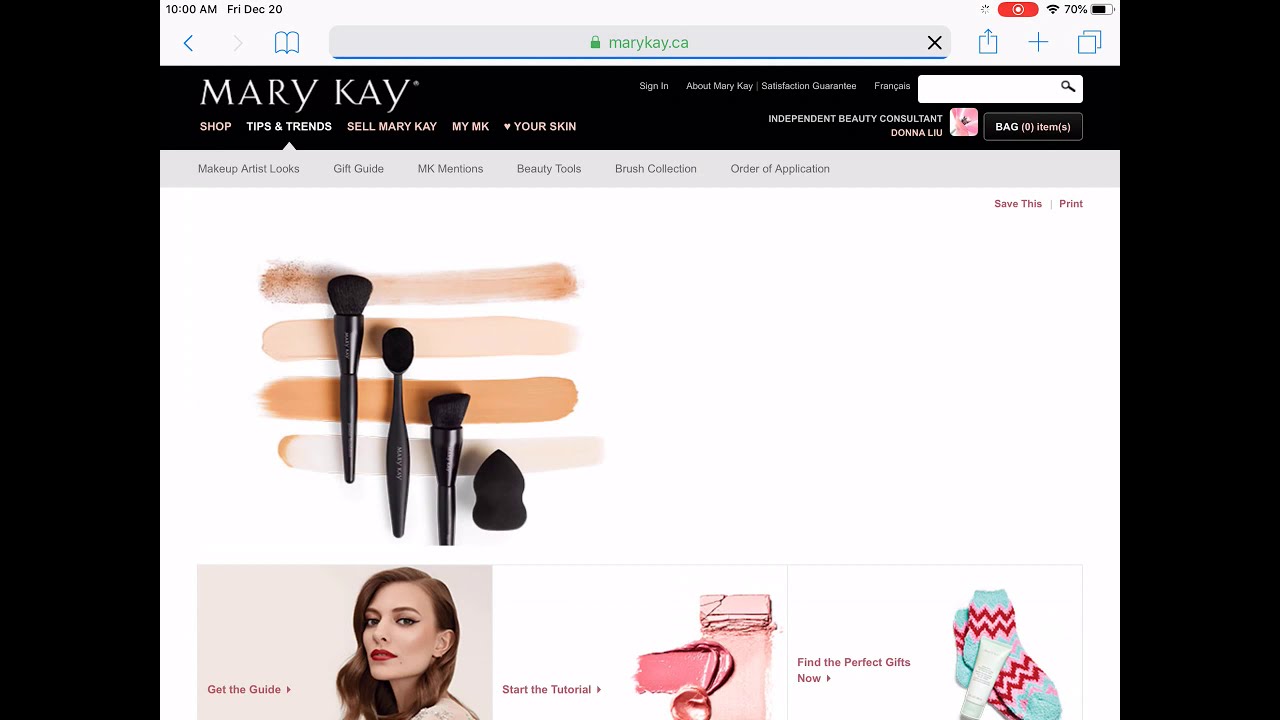Click the pink blush swatch image

click(x=705, y=655)
